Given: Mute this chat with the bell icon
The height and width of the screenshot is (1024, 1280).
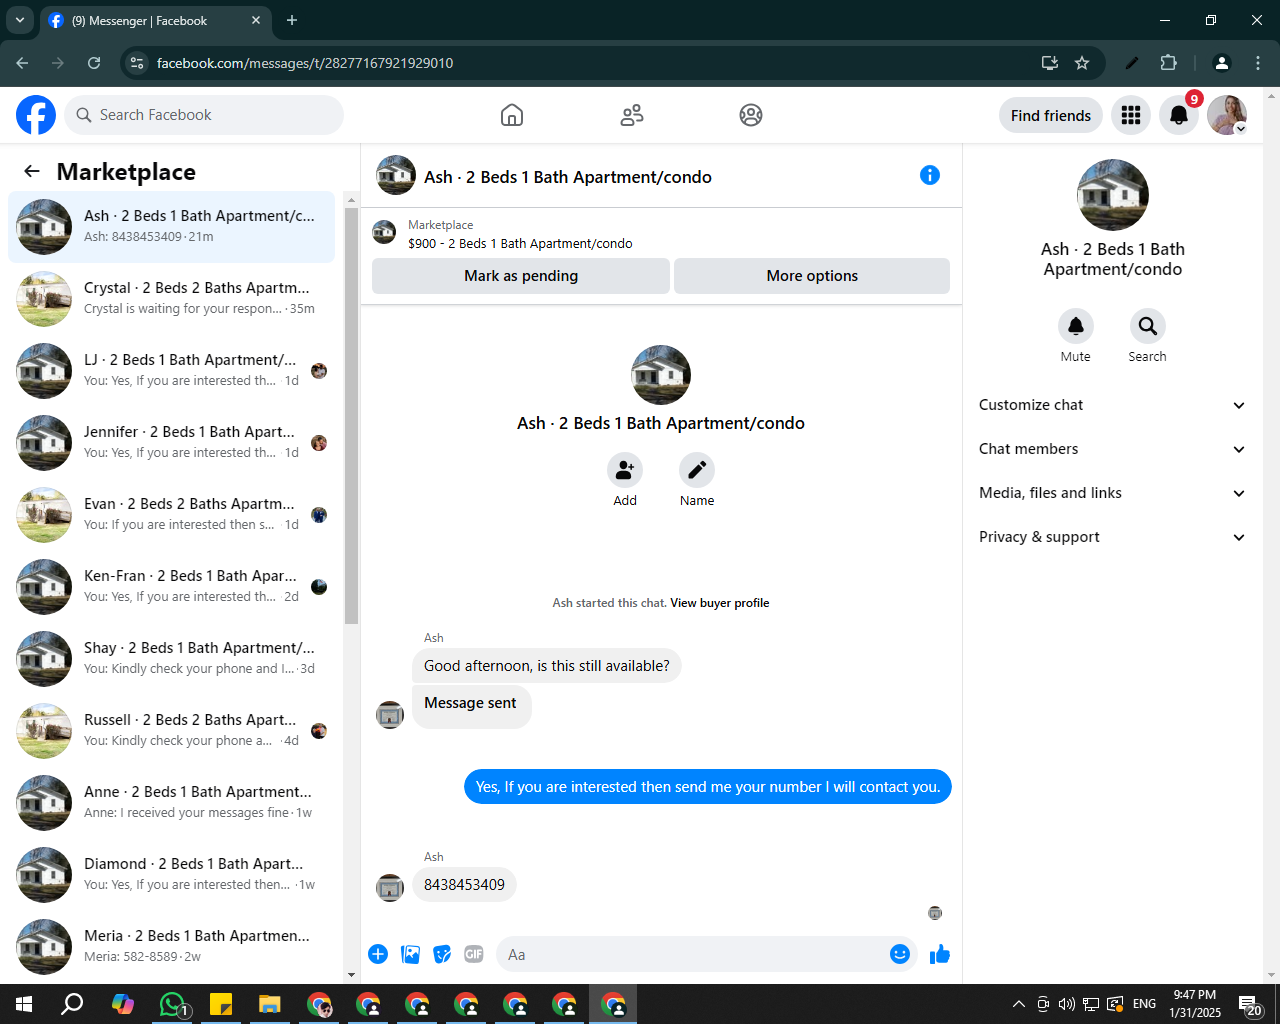Looking at the screenshot, I should [x=1076, y=326].
